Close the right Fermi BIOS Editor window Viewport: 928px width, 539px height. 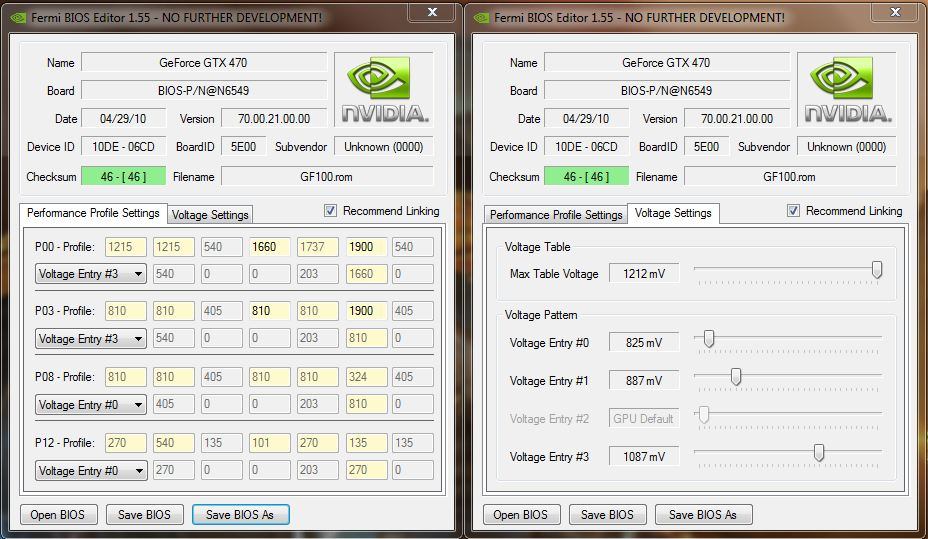point(895,12)
